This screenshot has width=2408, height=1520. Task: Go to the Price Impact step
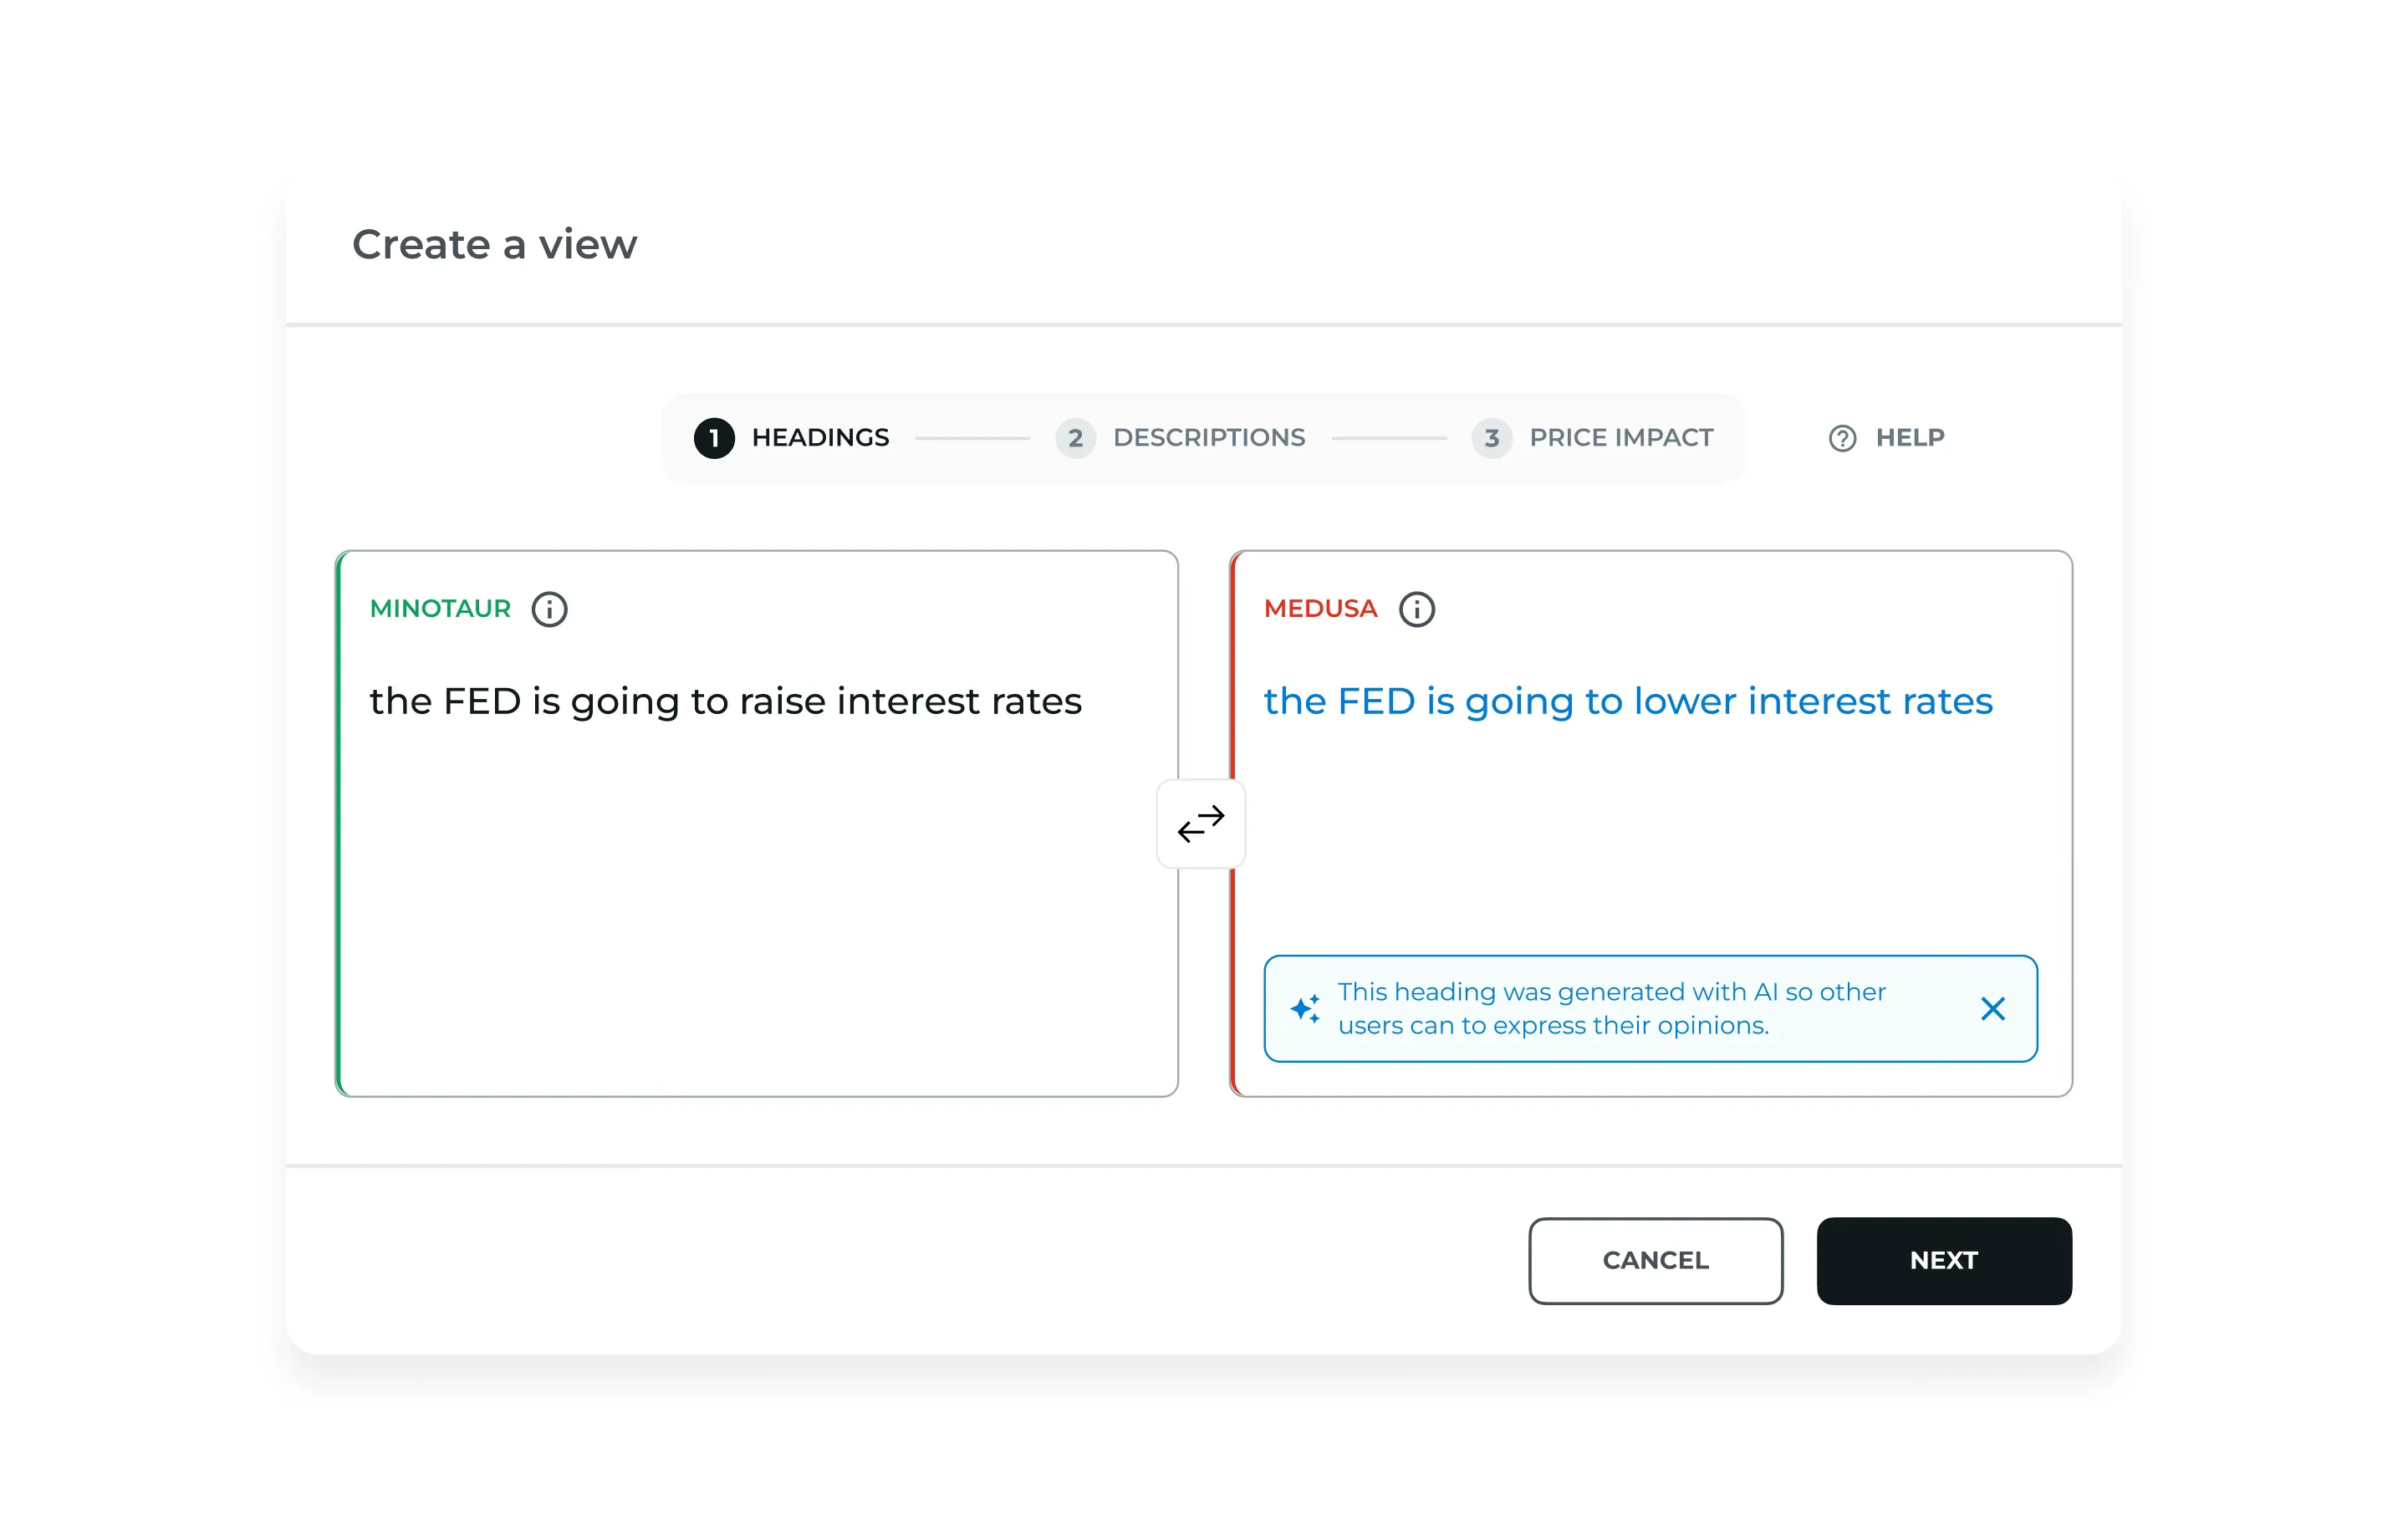pyautogui.click(x=1620, y=438)
